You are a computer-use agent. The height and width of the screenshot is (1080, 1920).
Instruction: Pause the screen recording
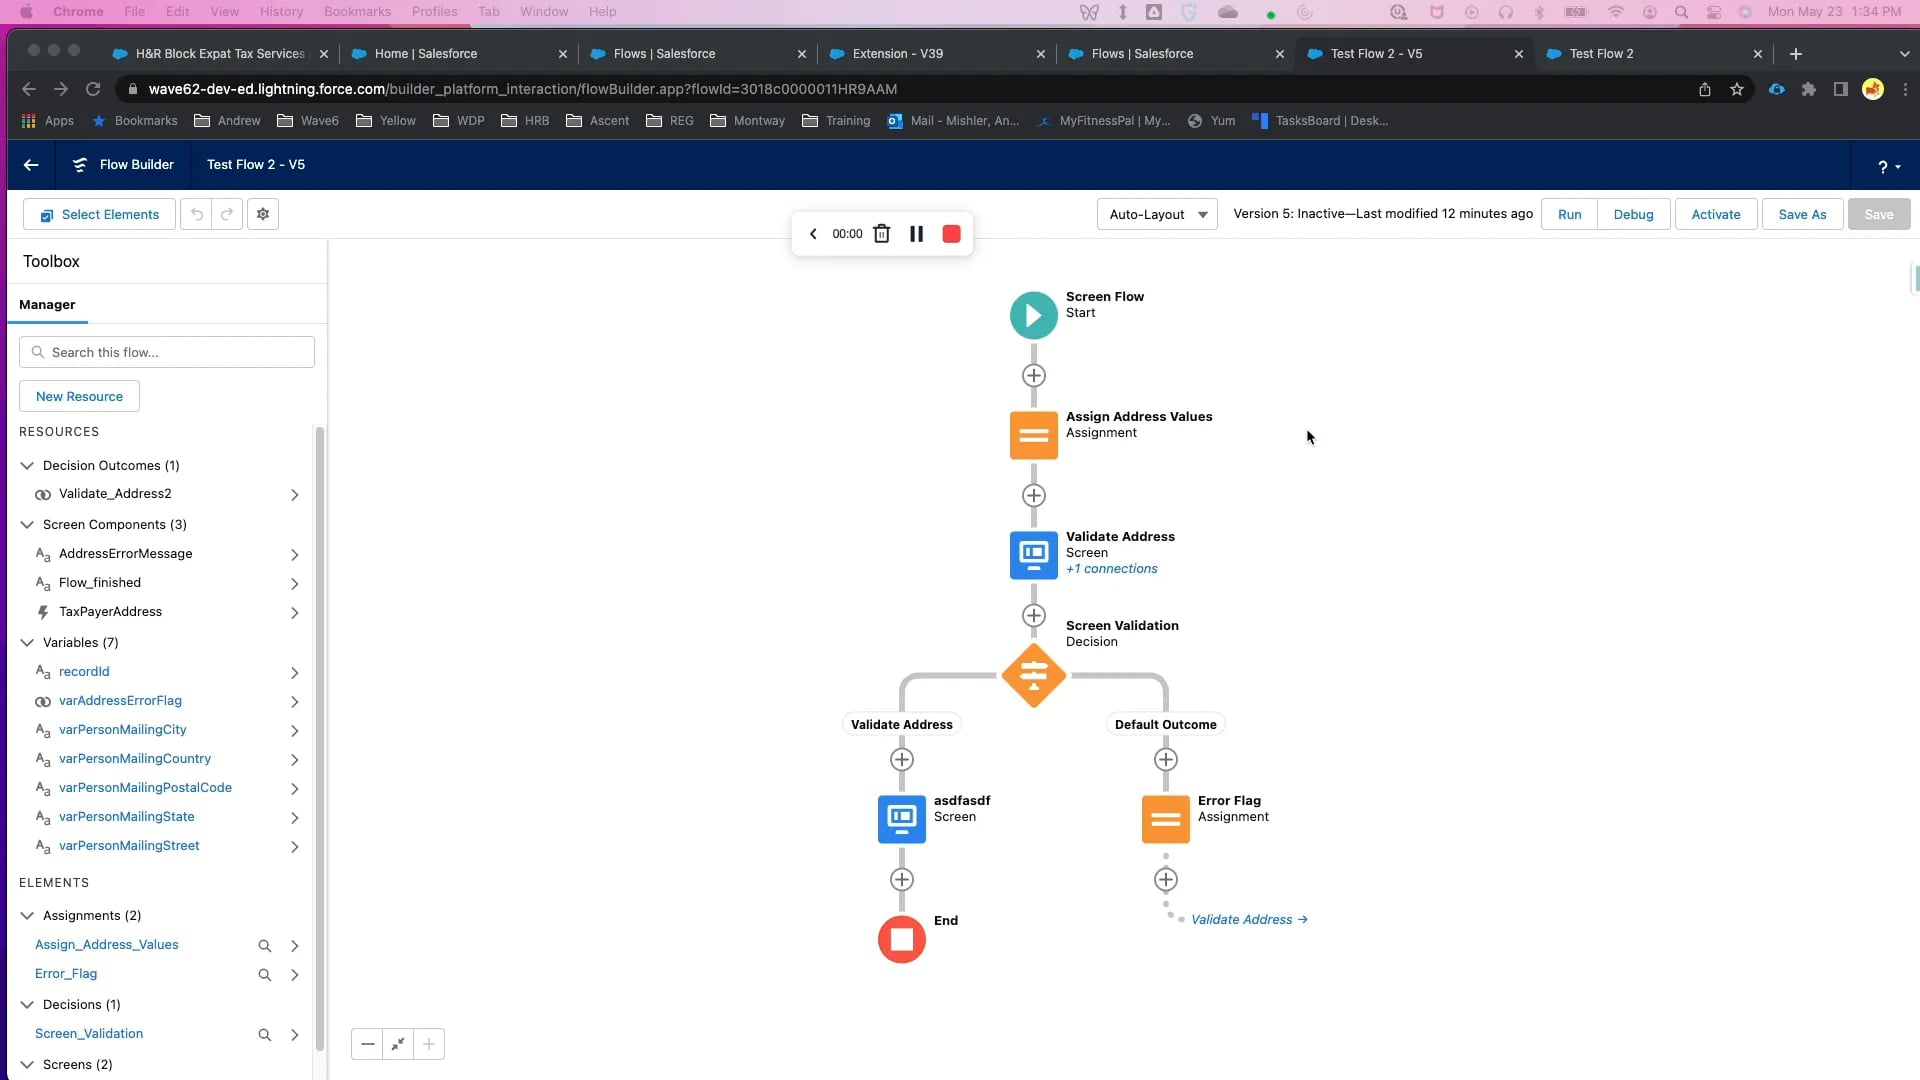(916, 234)
